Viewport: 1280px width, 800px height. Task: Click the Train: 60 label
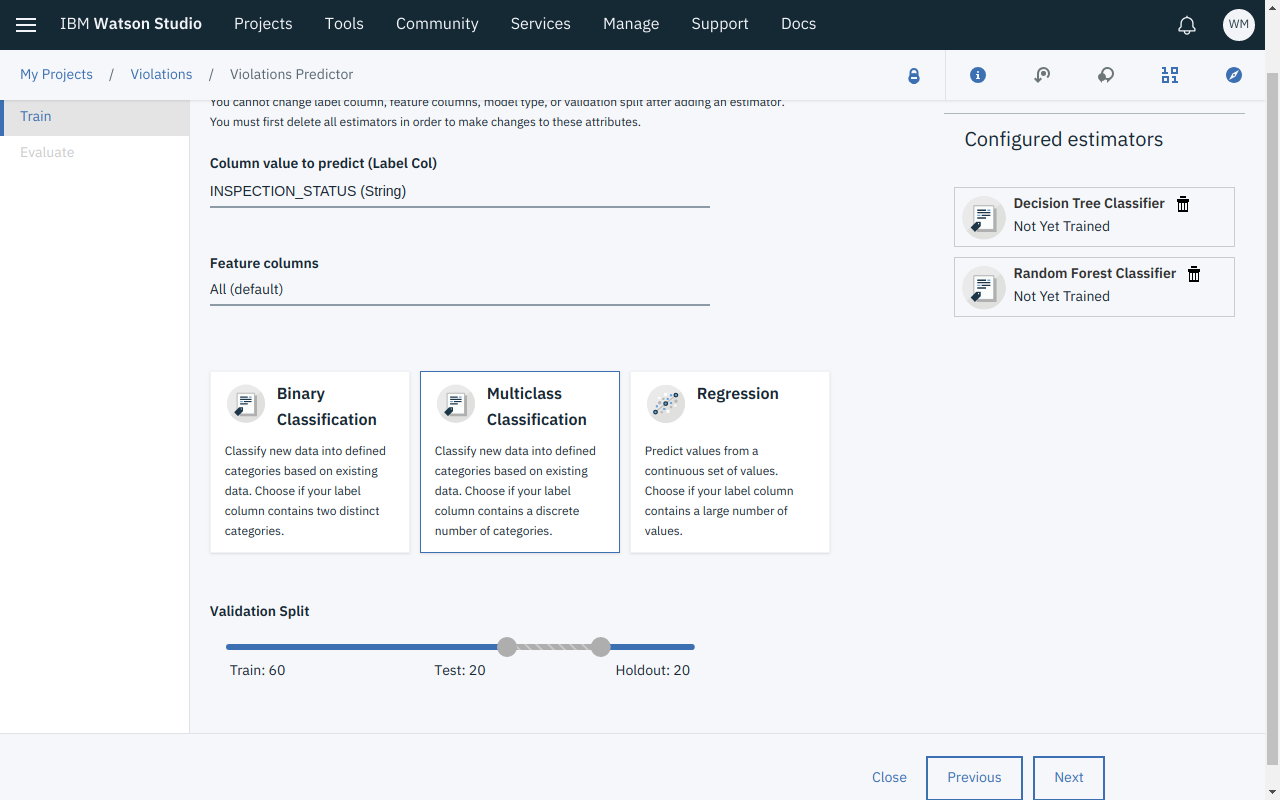[258, 670]
